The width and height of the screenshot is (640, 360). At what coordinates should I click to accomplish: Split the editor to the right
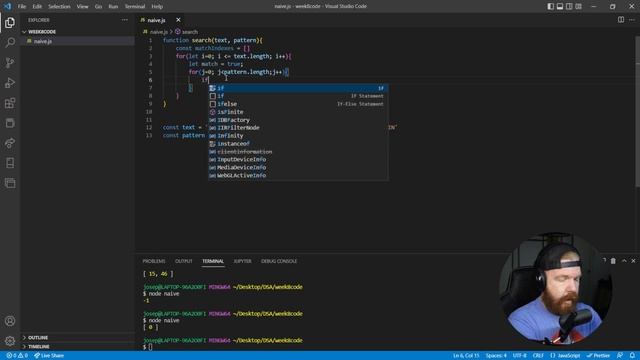(621, 20)
